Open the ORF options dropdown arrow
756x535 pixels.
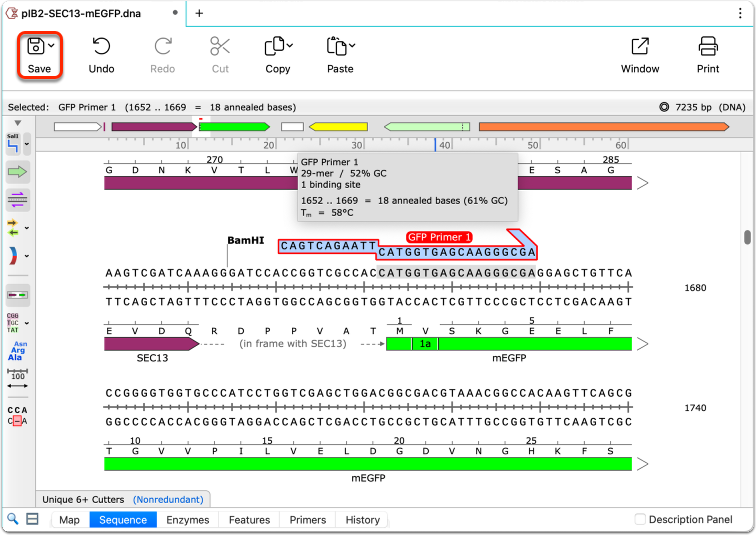(x=27, y=228)
